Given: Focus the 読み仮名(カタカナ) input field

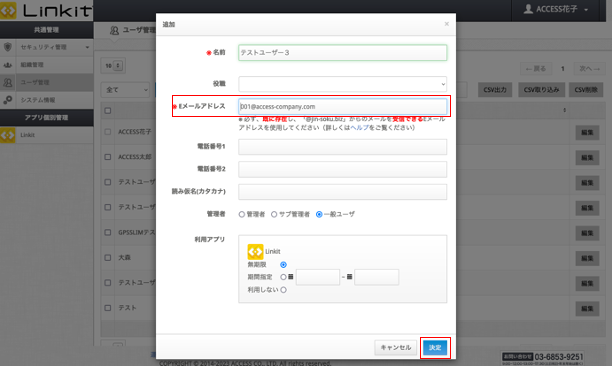Looking at the screenshot, I should [342, 192].
